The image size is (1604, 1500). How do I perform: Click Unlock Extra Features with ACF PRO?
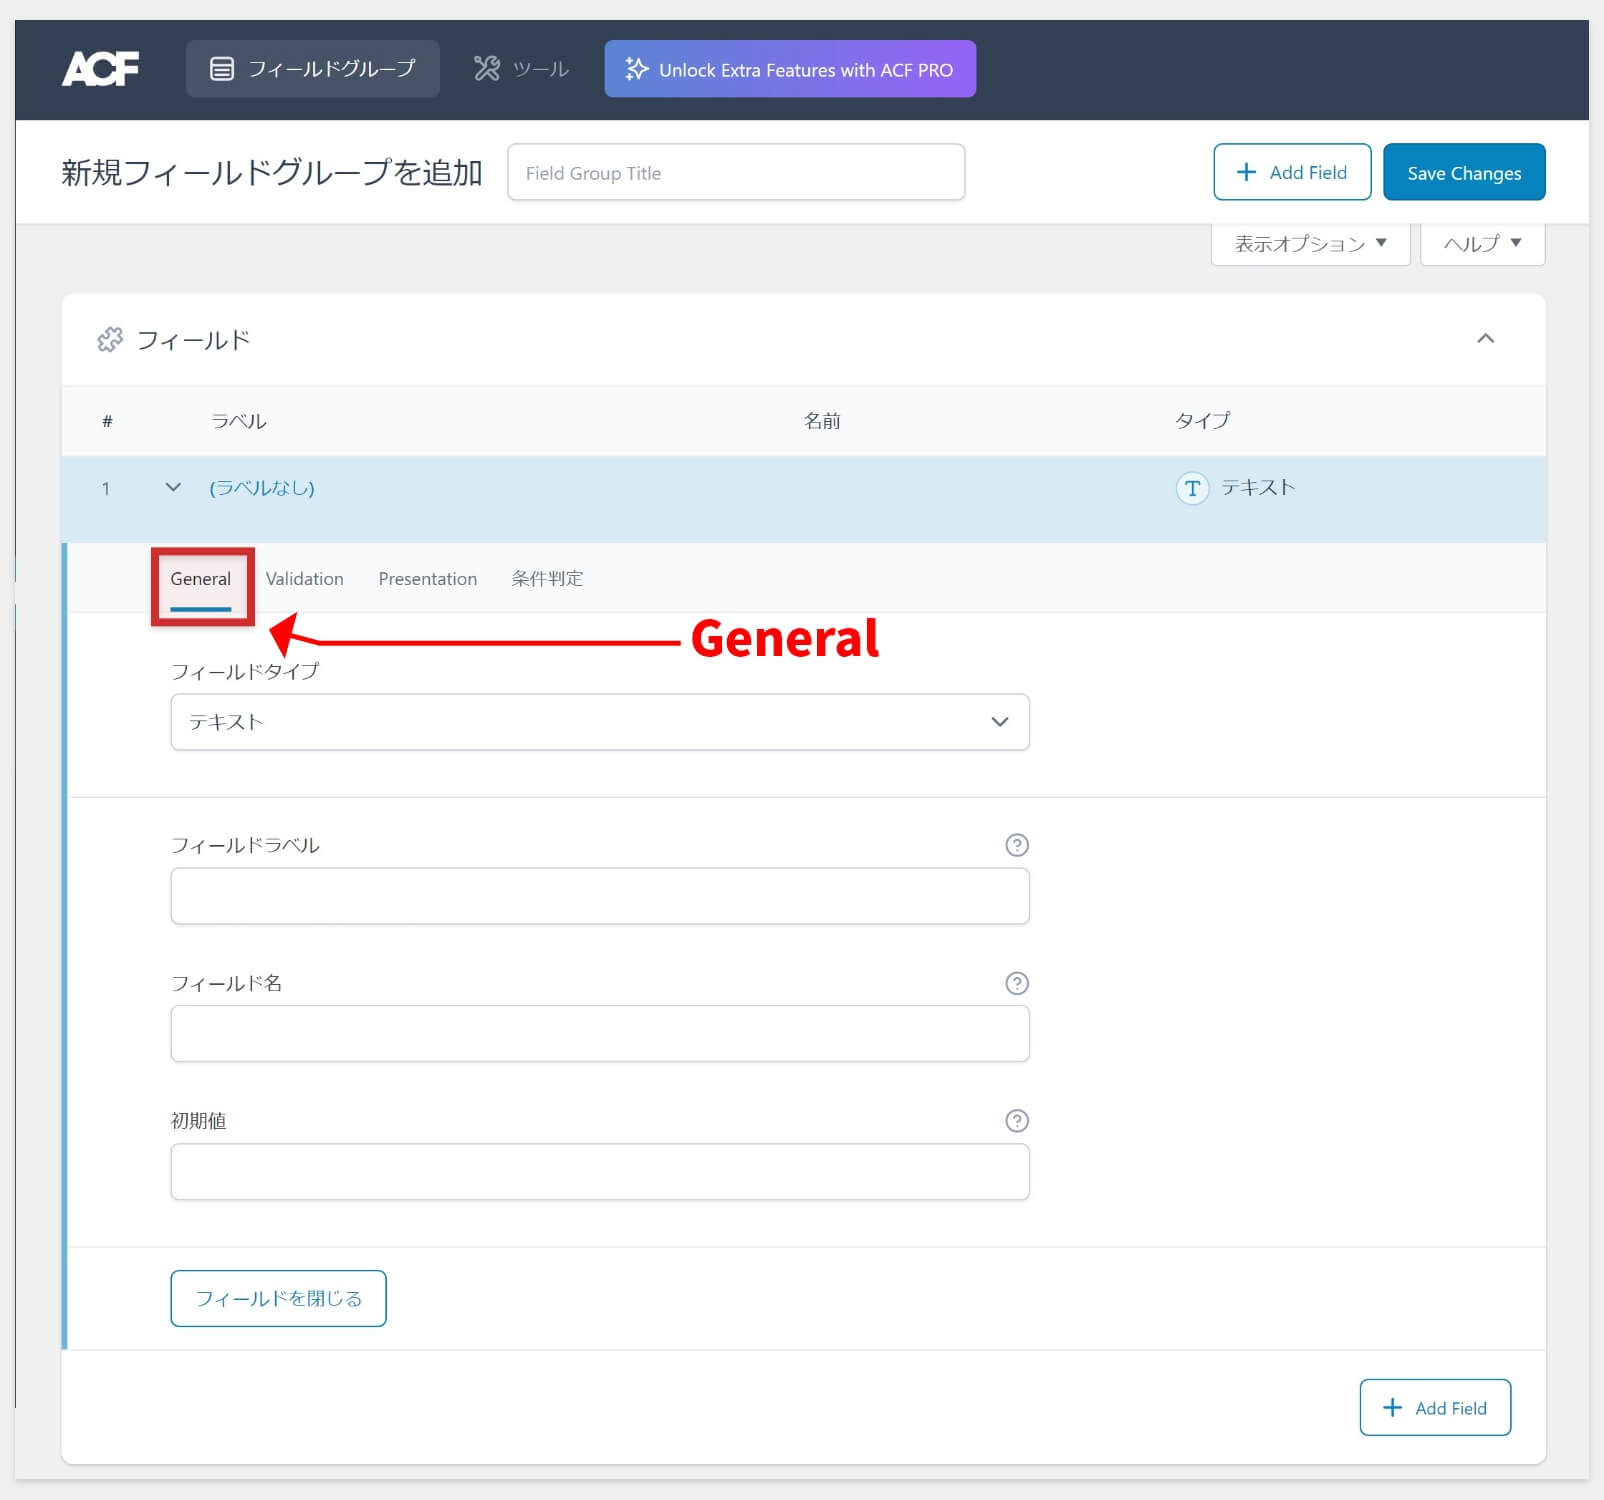click(x=790, y=69)
